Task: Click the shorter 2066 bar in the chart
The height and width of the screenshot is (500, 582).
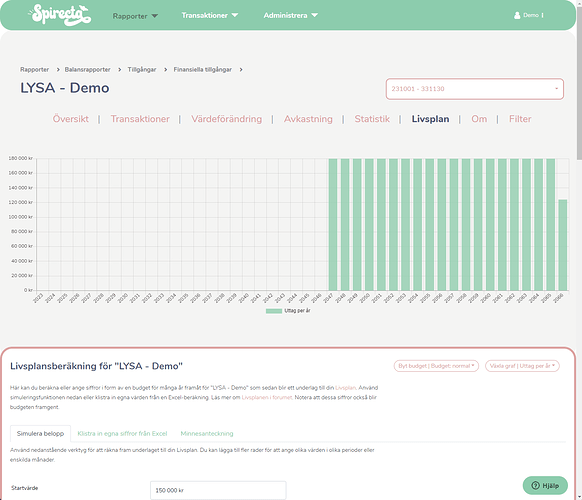Action: tap(563, 245)
